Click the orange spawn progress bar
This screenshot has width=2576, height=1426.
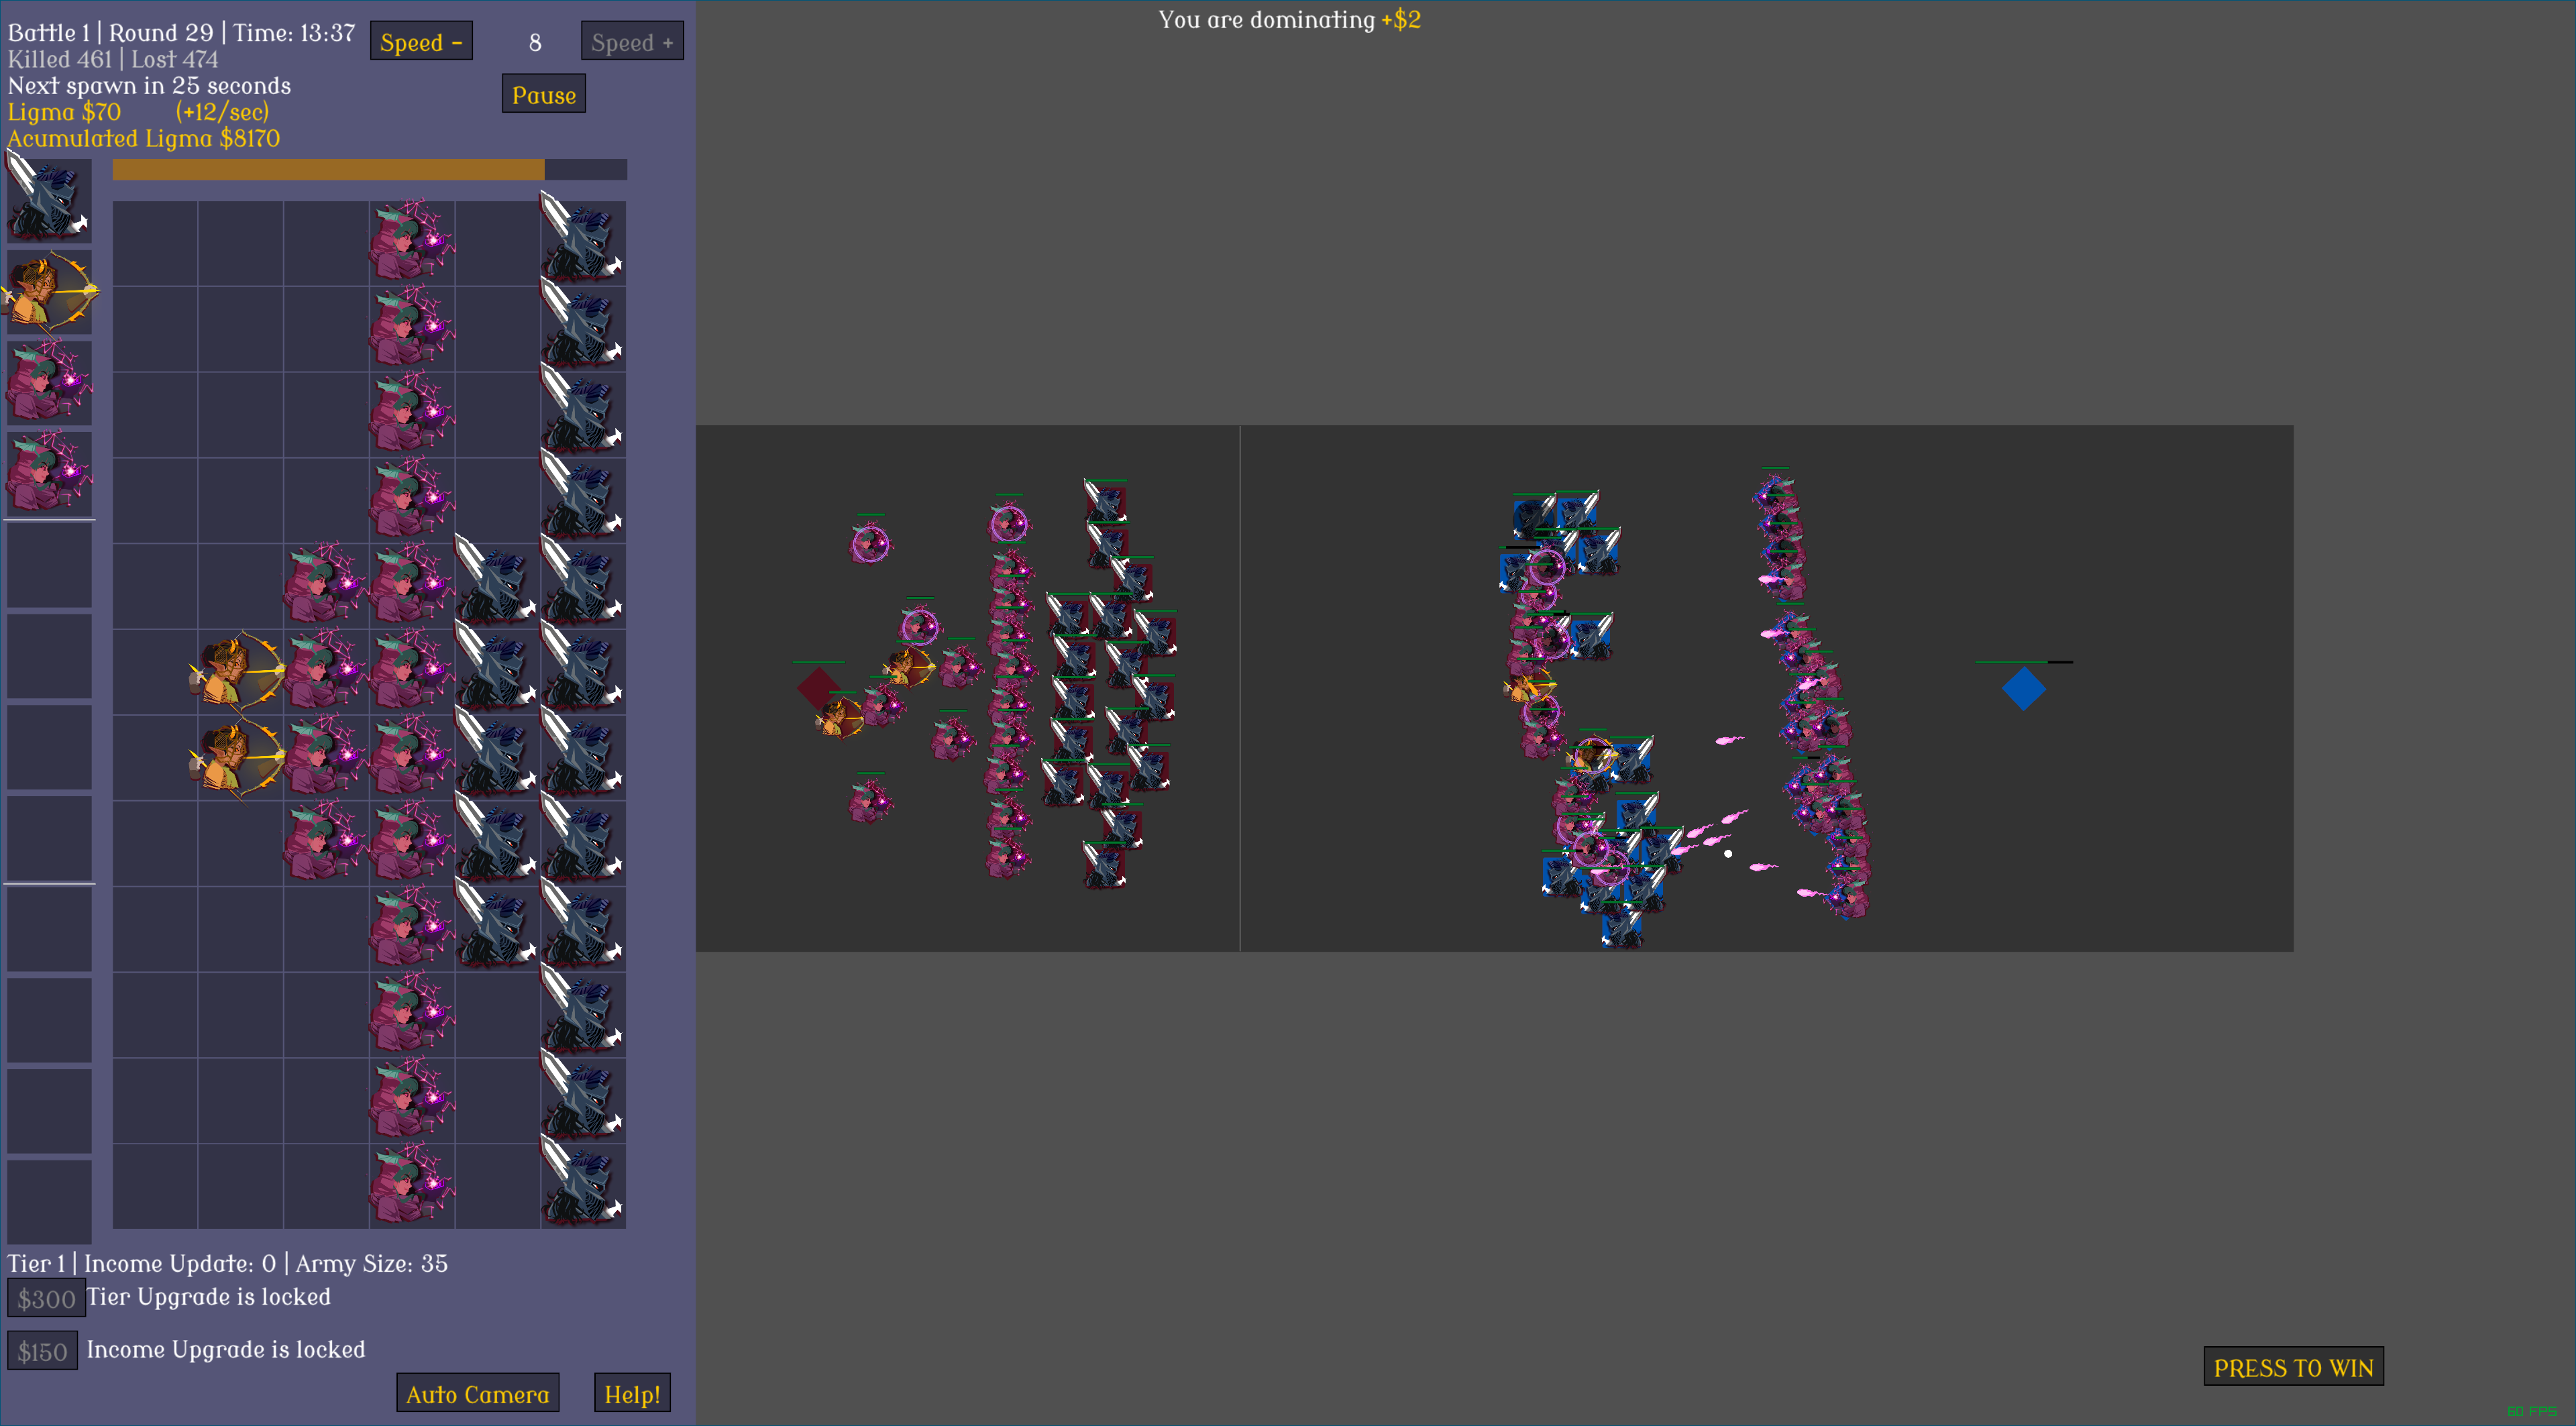coord(328,170)
